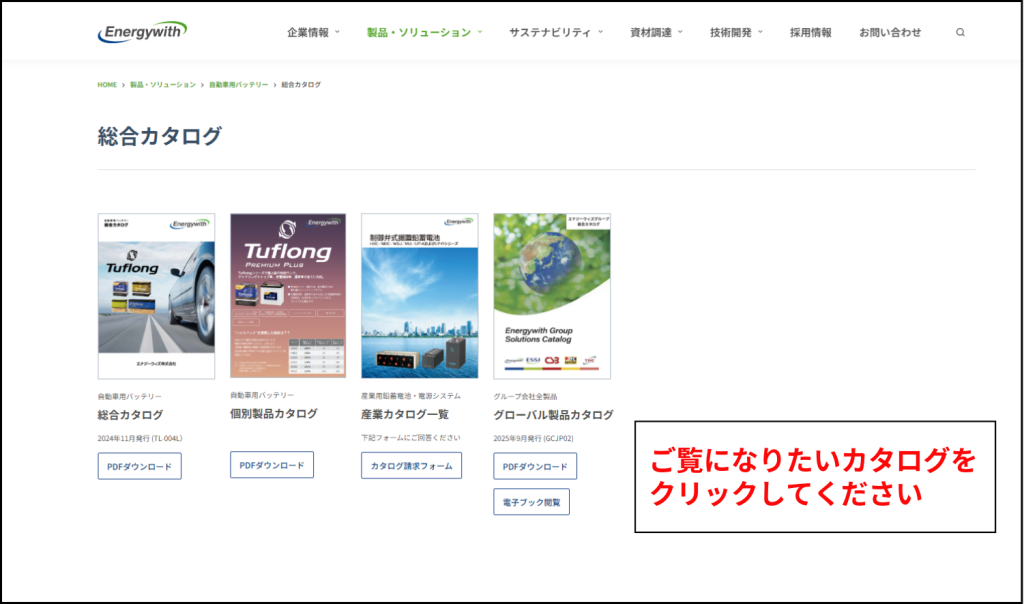Open the カタログ請求フォーム button
The width and height of the screenshot is (1024, 604).
click(x=411, y=466)
